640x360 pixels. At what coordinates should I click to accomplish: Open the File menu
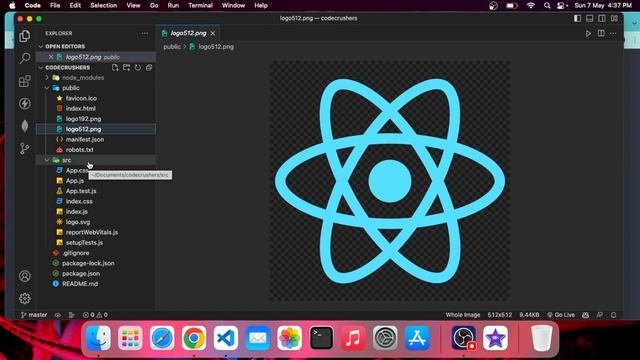click(x=55, y=5)
